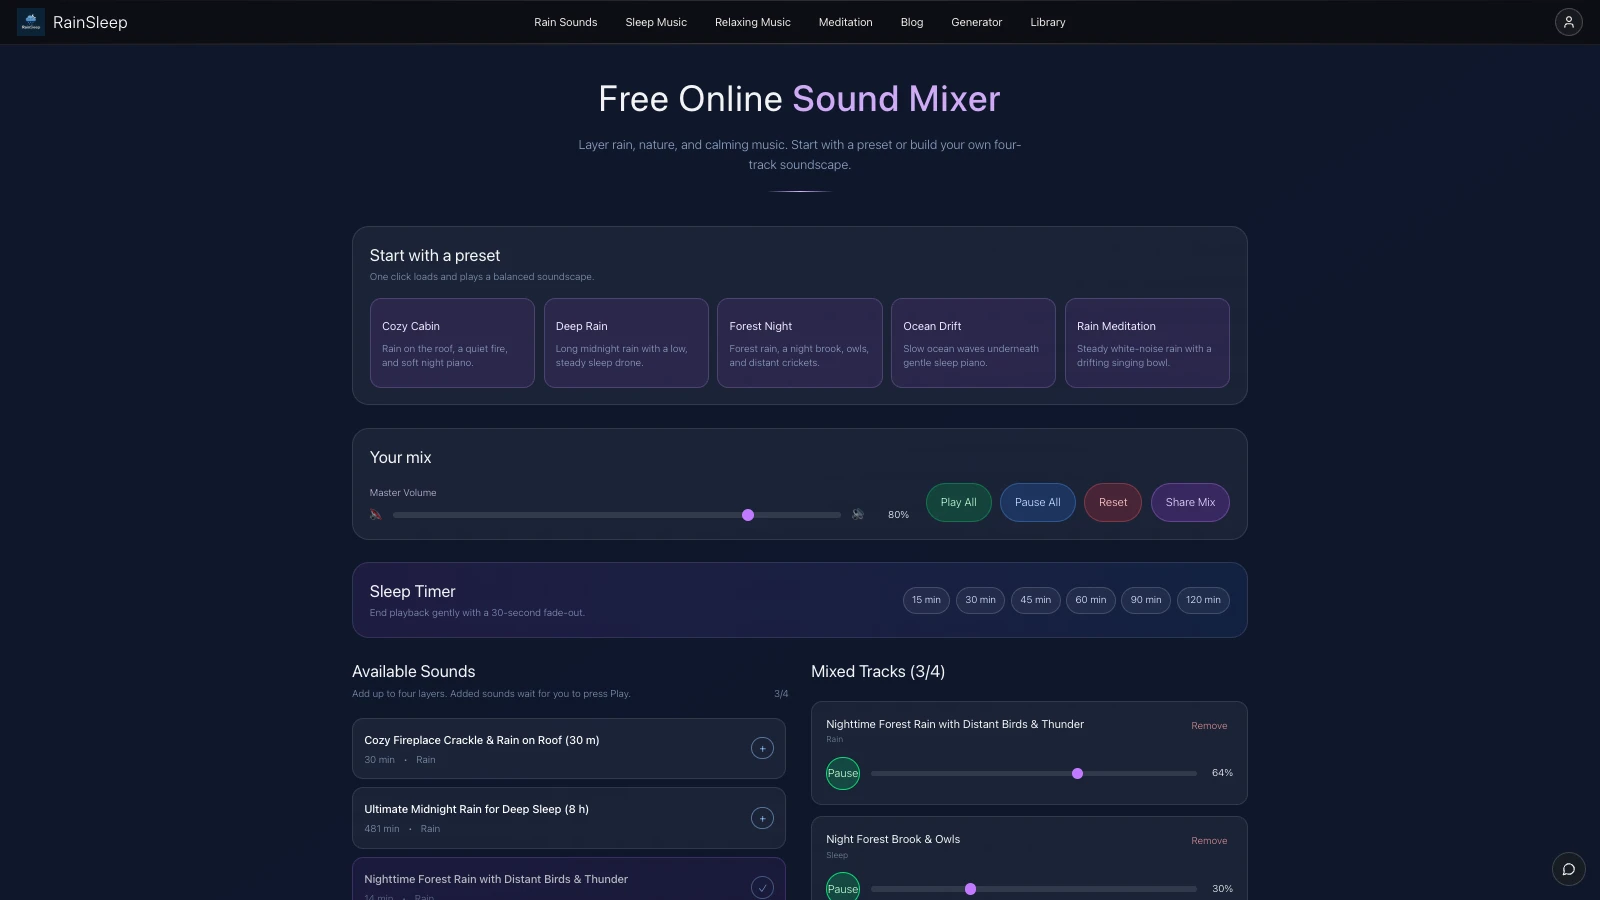The image size is (1600, 900).
Task: Click the Ultimate Midnight Rain for Deep Sleep title
Action: [476, 809]
